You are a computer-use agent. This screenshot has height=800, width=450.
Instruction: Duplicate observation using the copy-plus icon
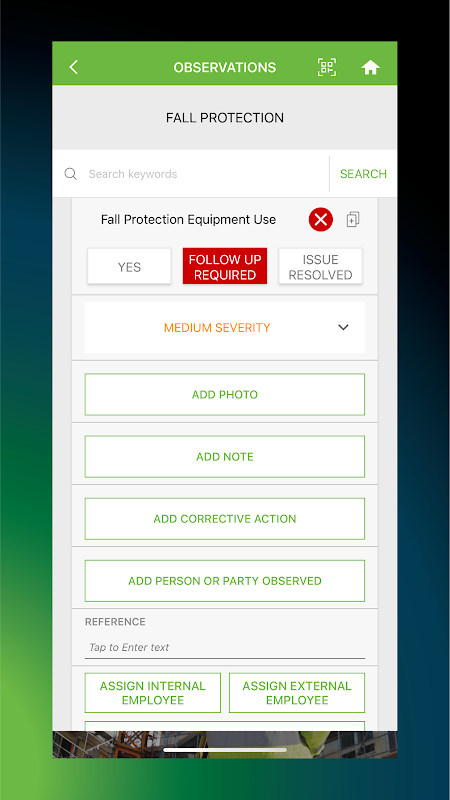353,219
